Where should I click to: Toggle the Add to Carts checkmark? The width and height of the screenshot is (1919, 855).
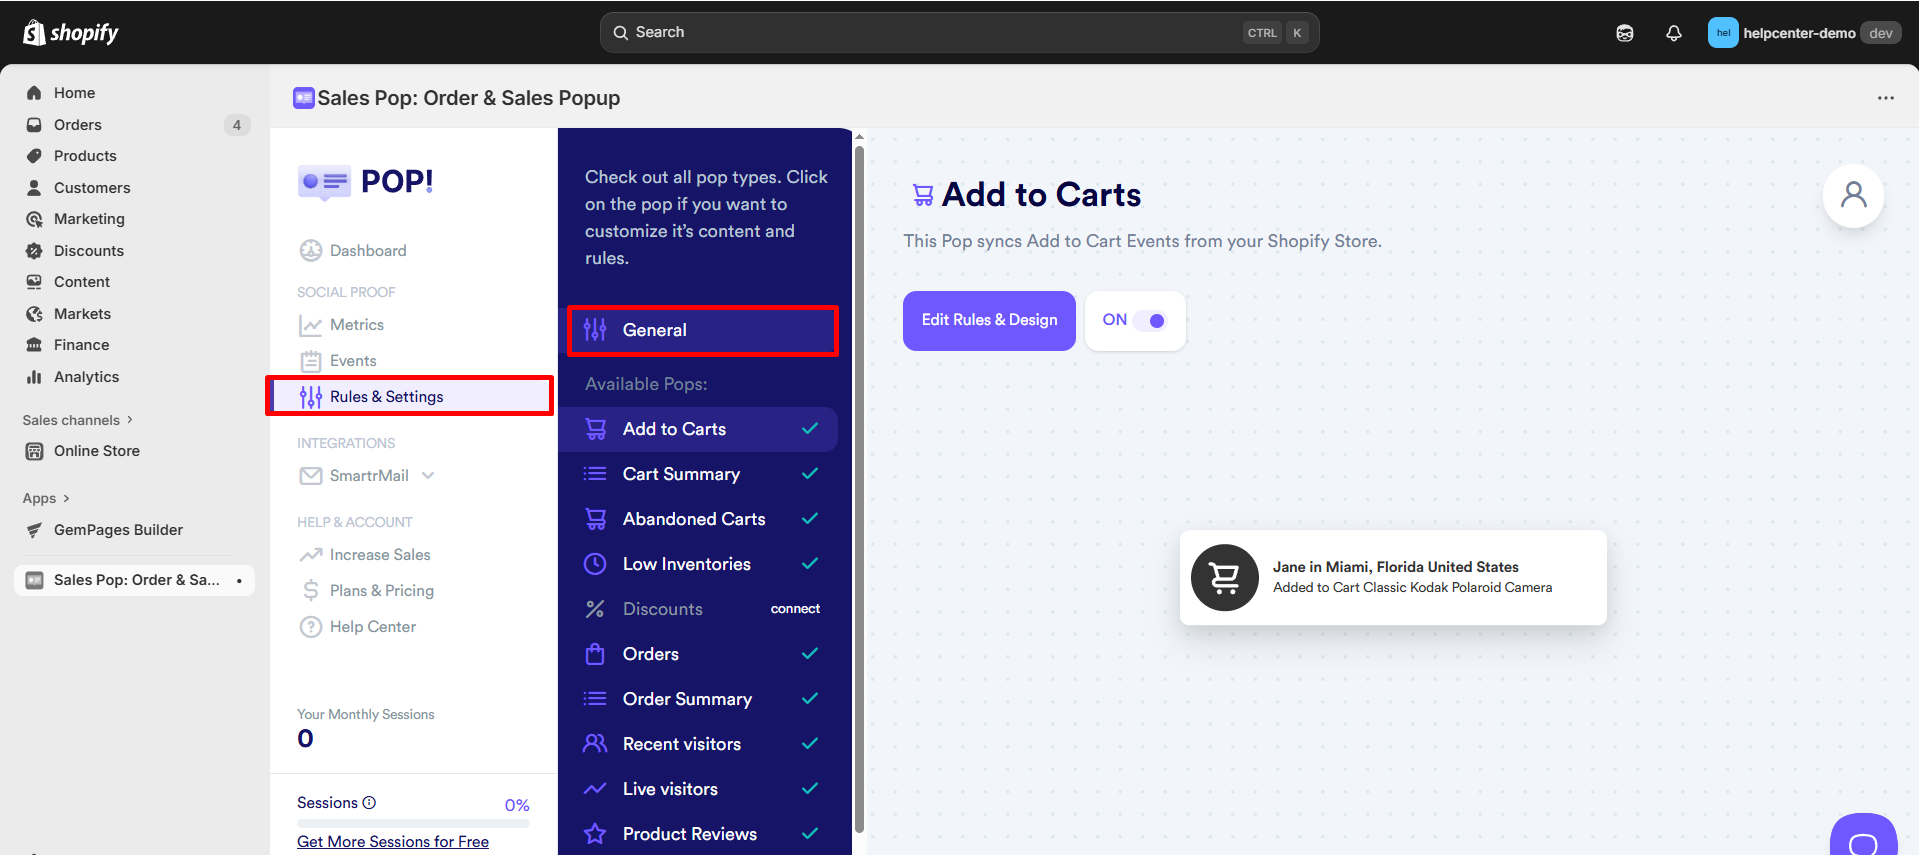[x=810, y=429]
